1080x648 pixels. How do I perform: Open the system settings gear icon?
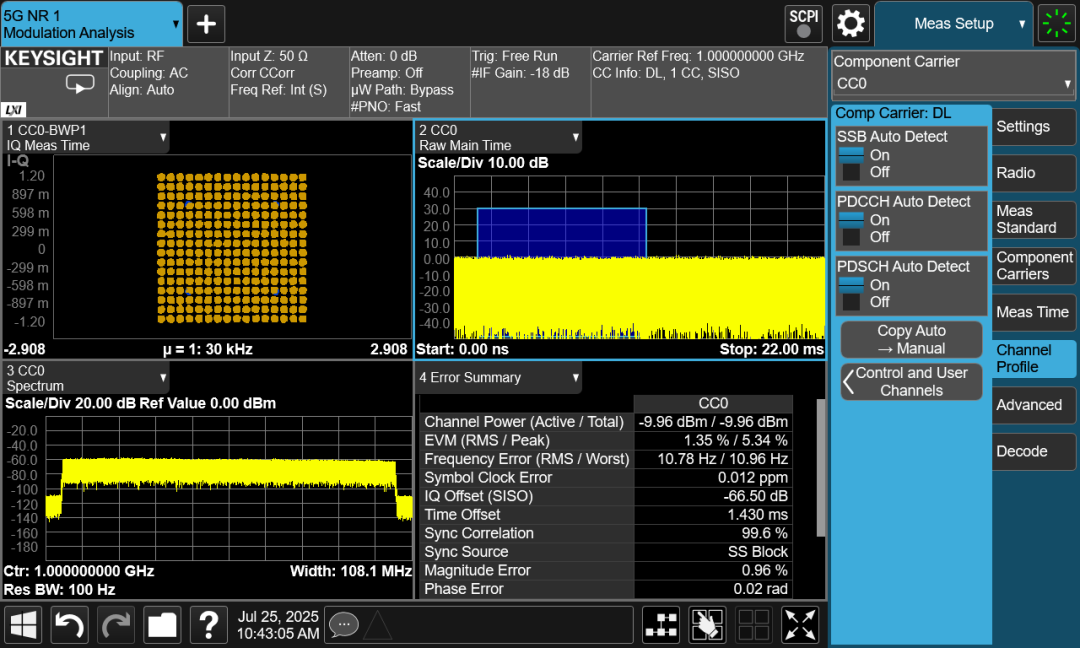(851, 23)
